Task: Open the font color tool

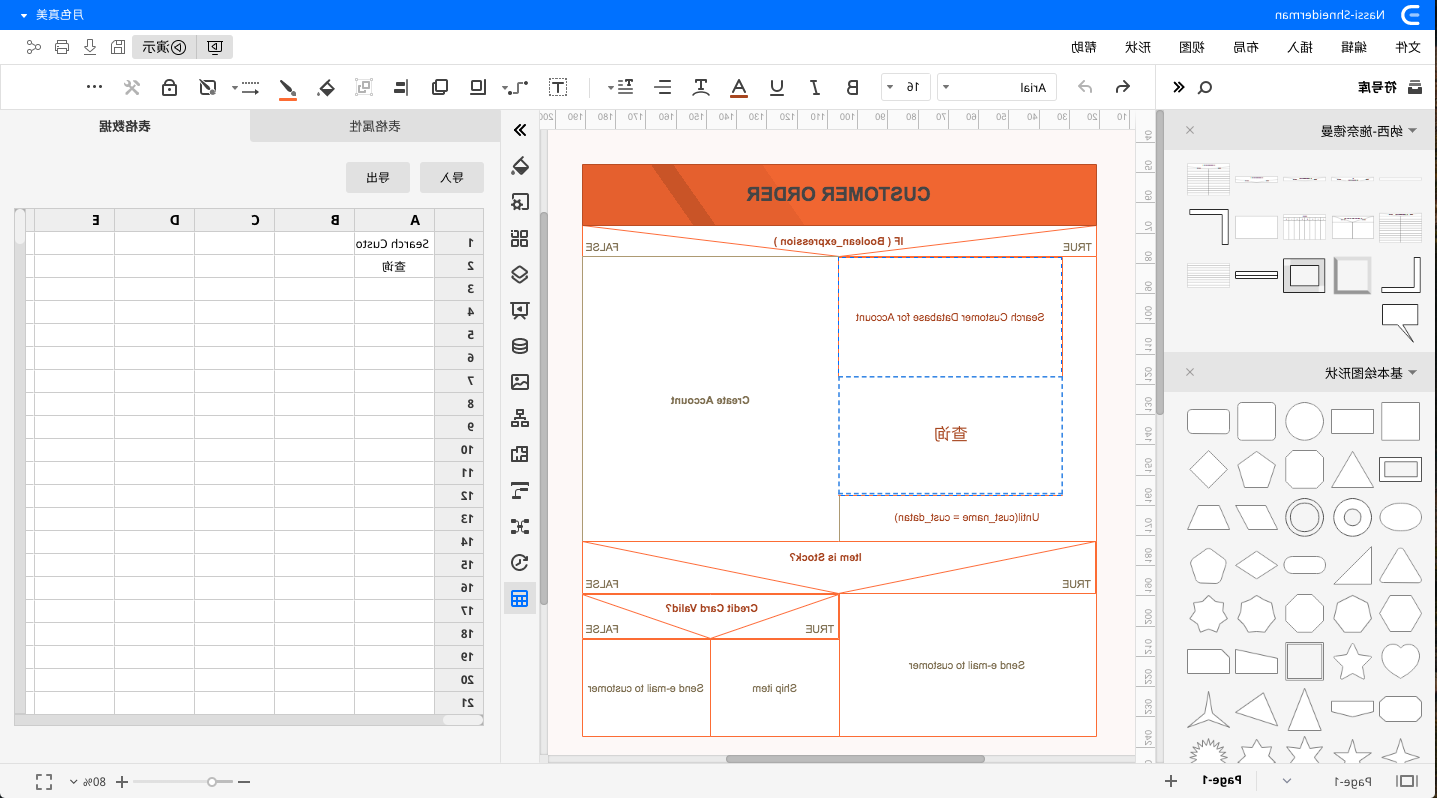Action: (739, 88)
